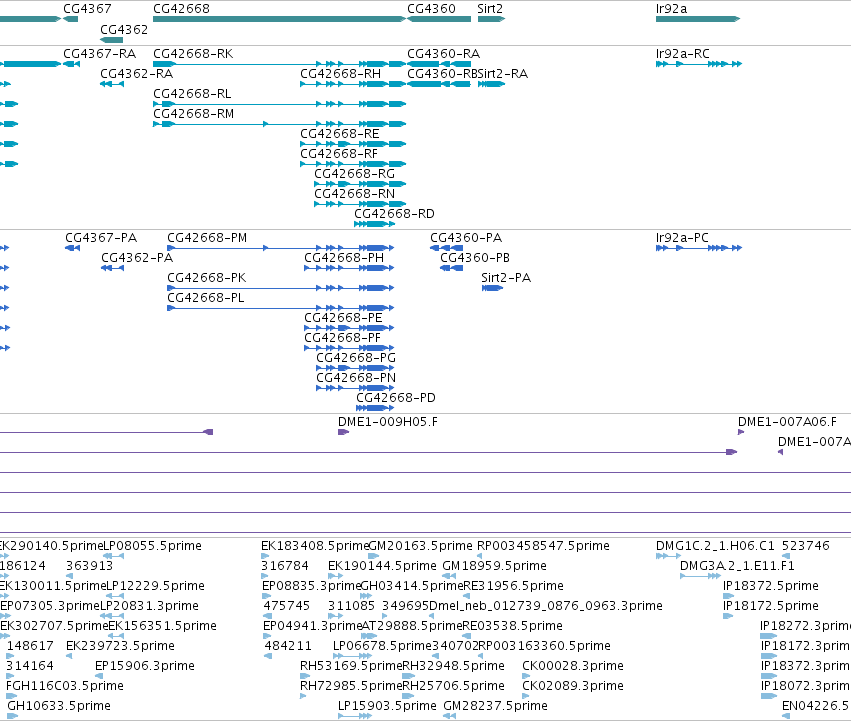The width and height of the screenshot is (851, 721).
Task: Click the CG42668 gene bar
Action: (280, 19)
